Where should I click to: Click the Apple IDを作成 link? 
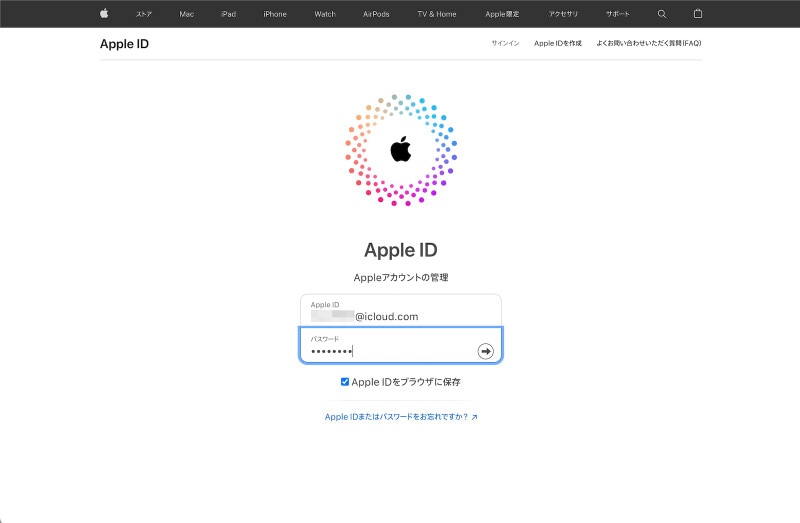(558, 43)
